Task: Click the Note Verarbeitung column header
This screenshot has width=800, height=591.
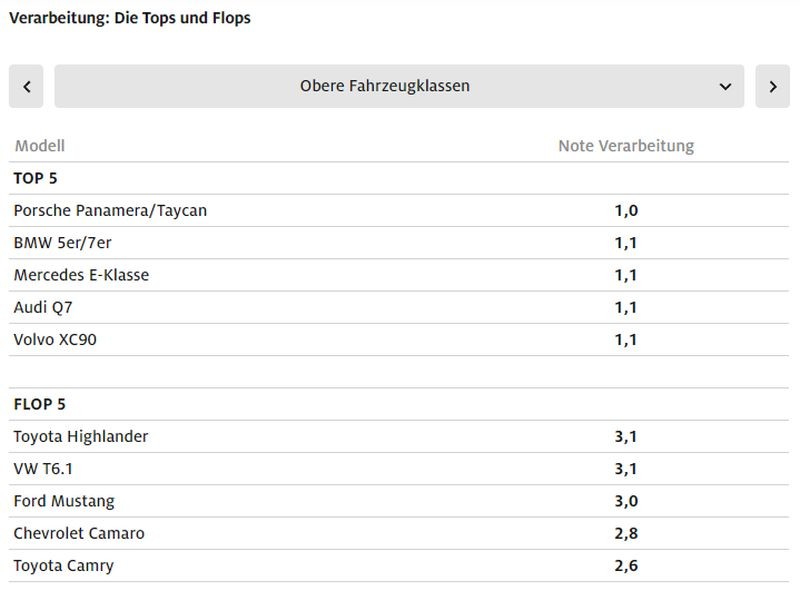Action: point(625,146)
